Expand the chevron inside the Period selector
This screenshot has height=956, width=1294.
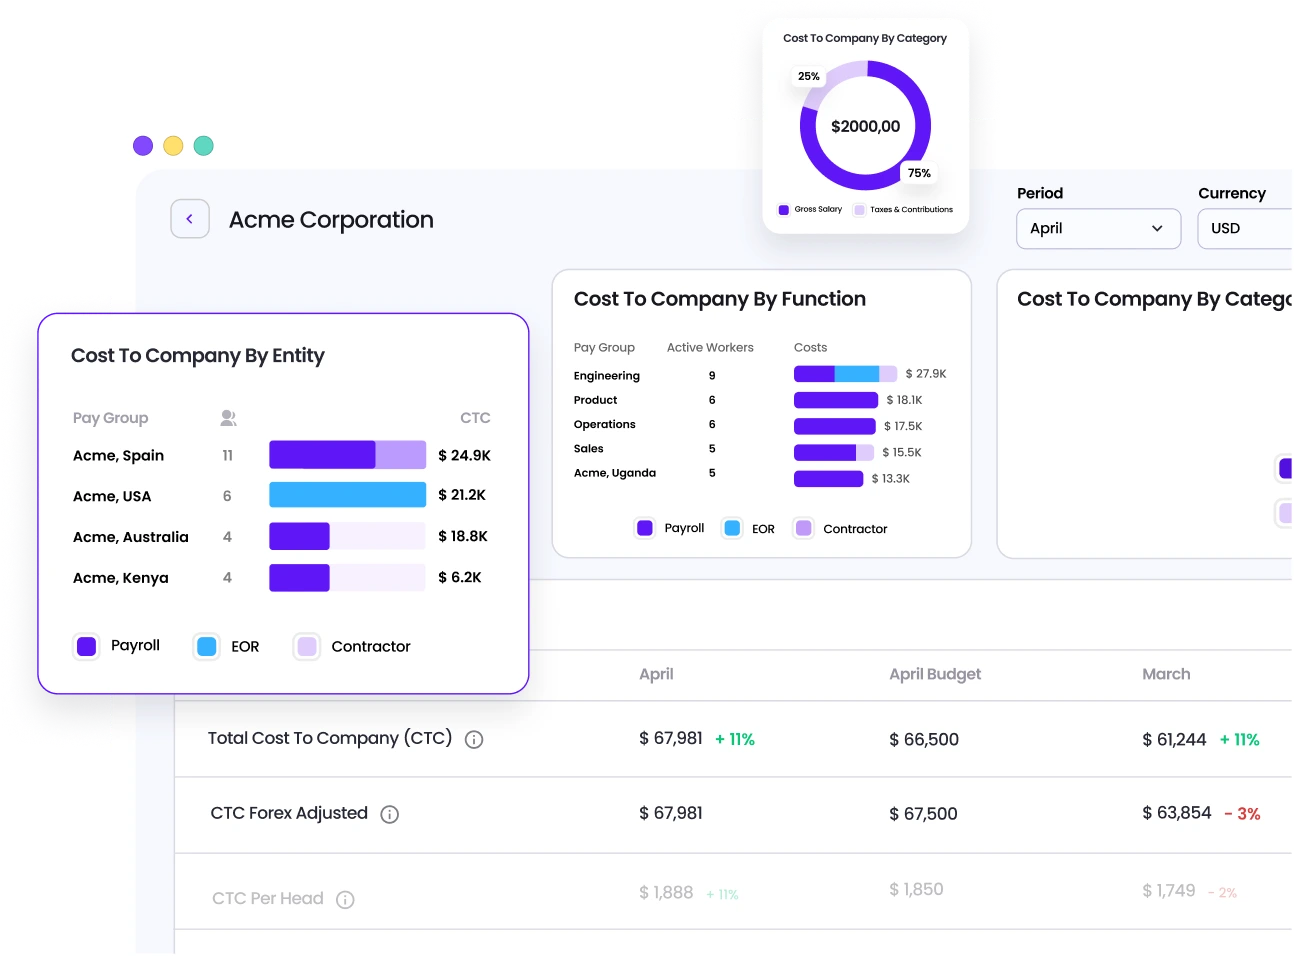coord(1158,228)
